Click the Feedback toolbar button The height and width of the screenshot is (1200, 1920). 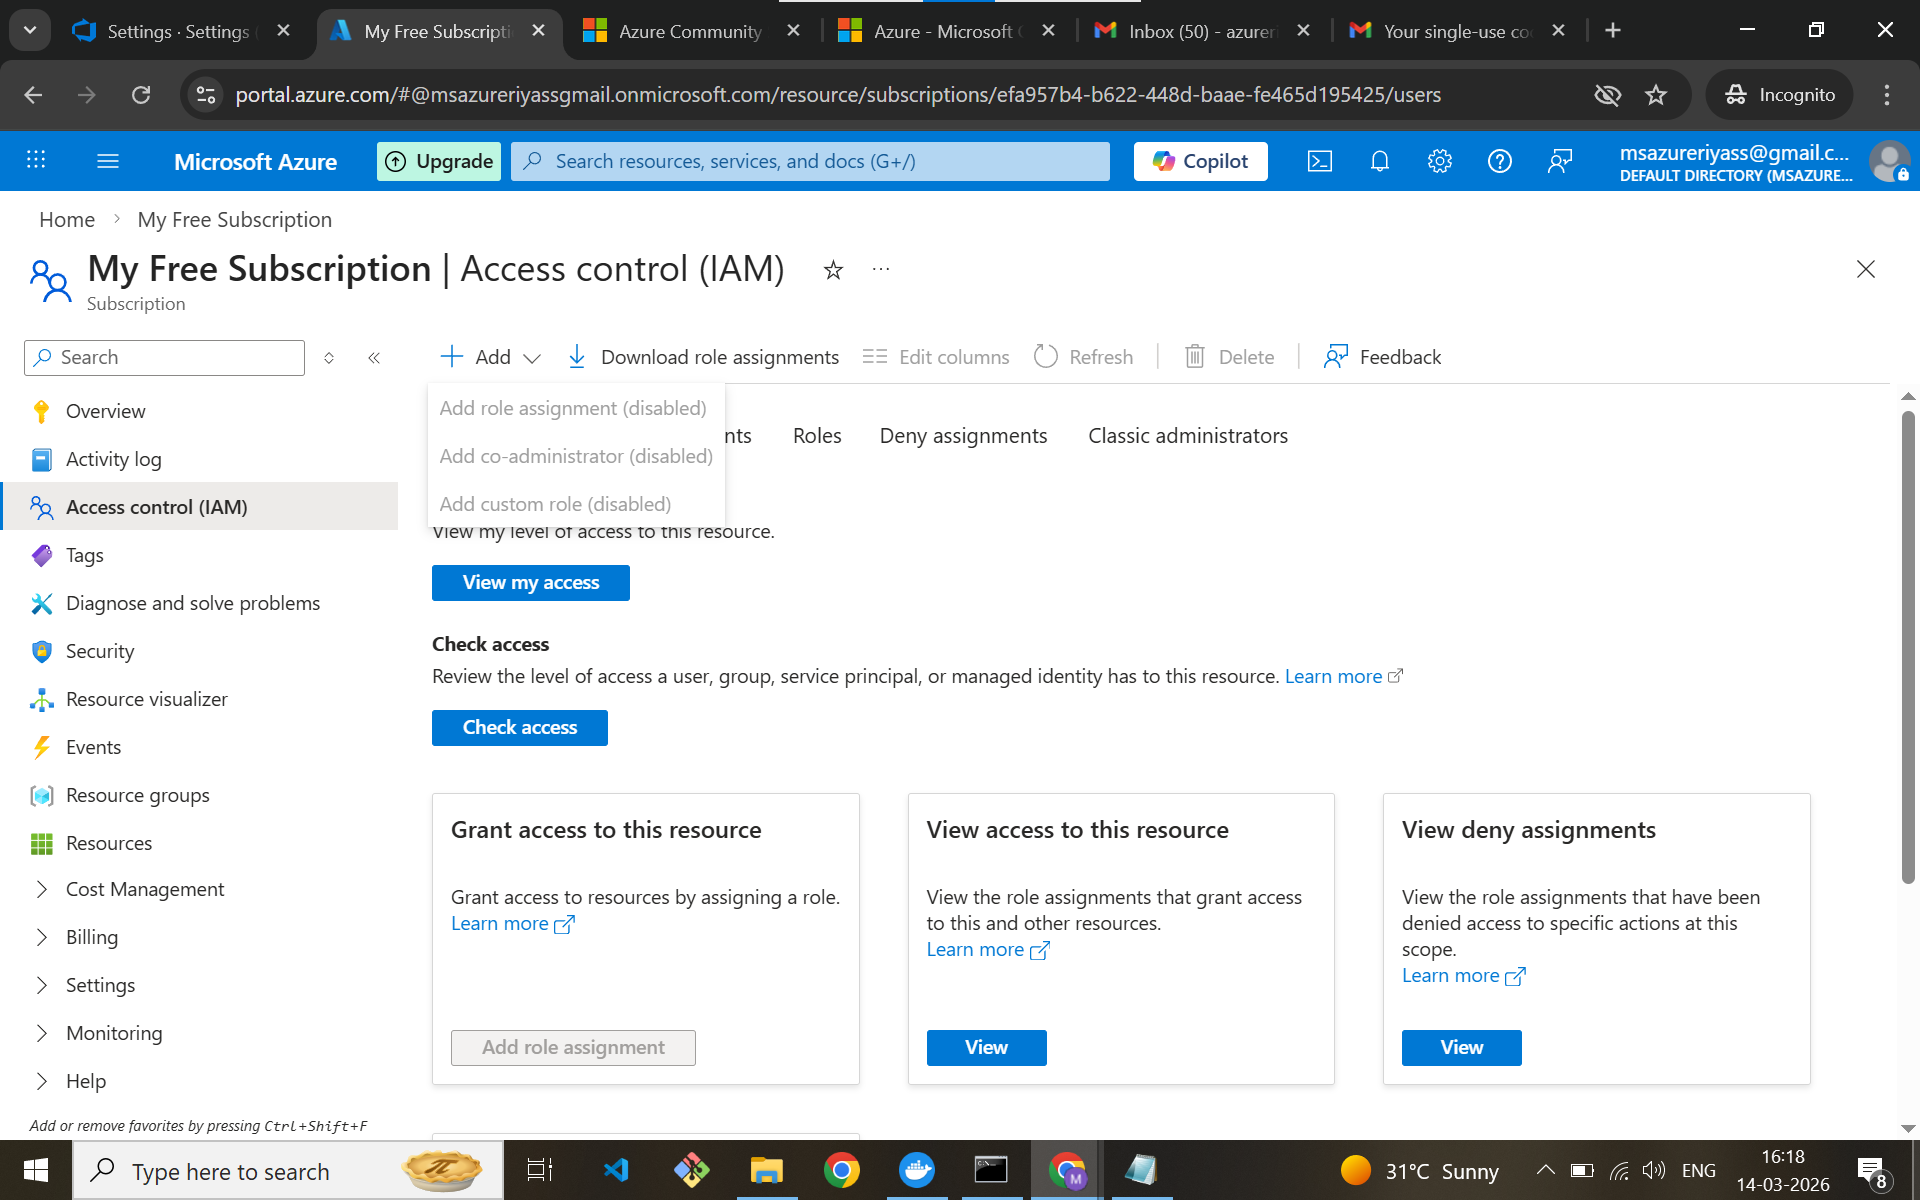[1382, 357]
